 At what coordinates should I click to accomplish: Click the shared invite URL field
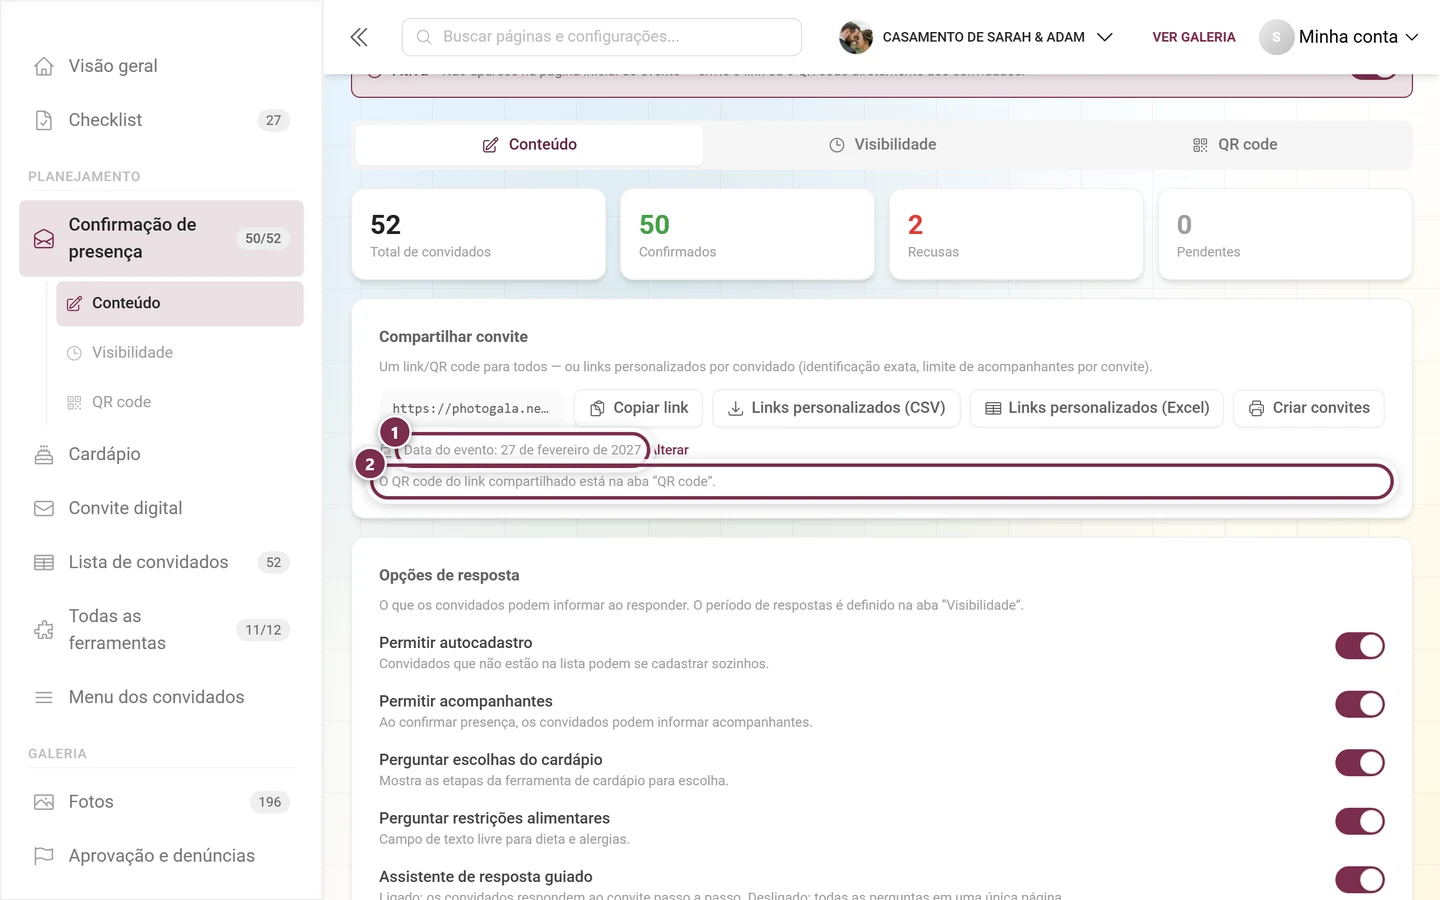pos(472,408)
